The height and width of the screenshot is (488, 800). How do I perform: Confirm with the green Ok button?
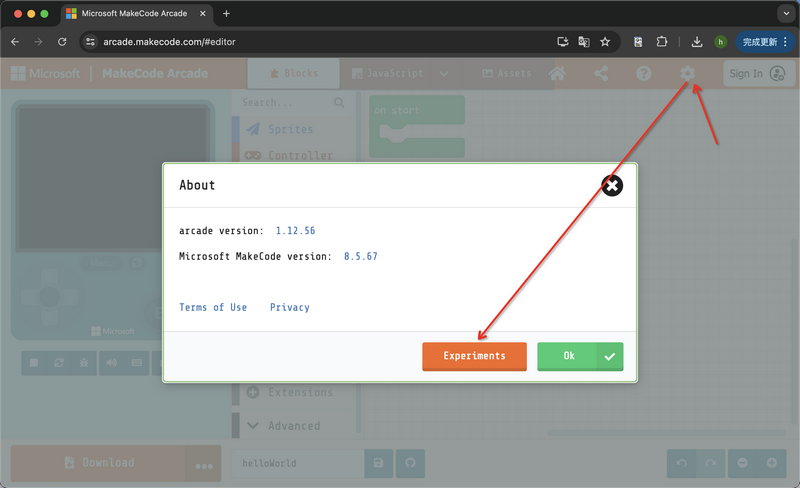click(580, 356)
